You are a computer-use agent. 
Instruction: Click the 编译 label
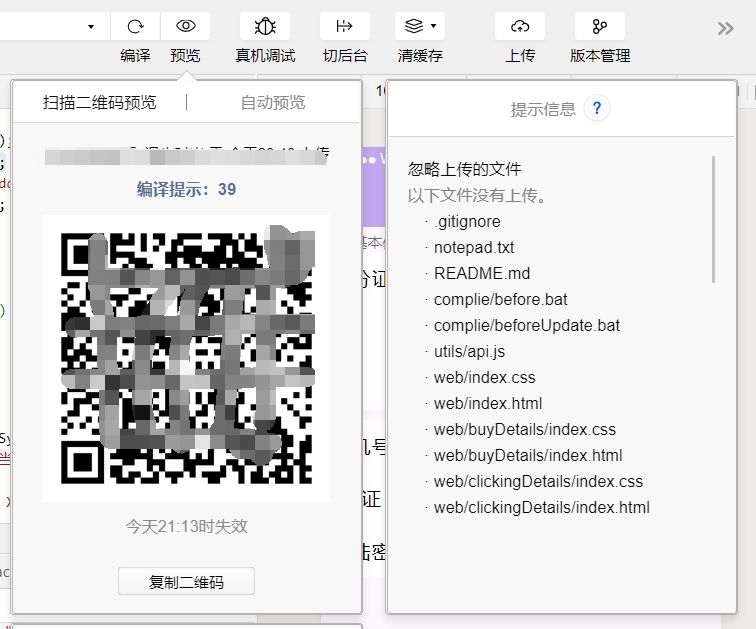pos(135,55)
